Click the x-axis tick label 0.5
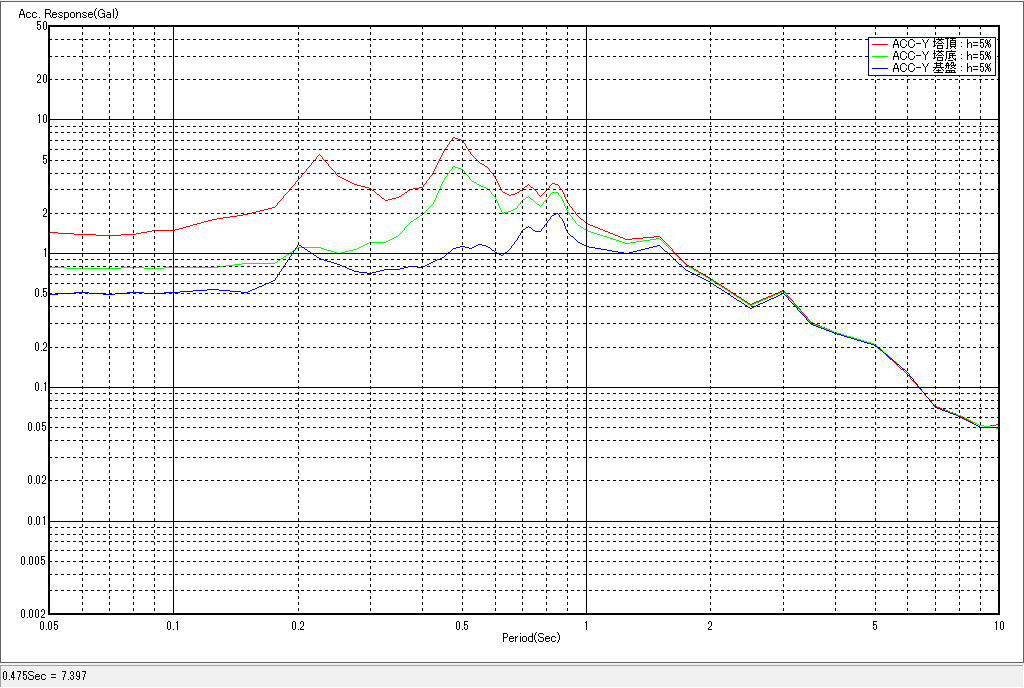Viewport: 1024px width, 688px height. click(x=461, y=626)
